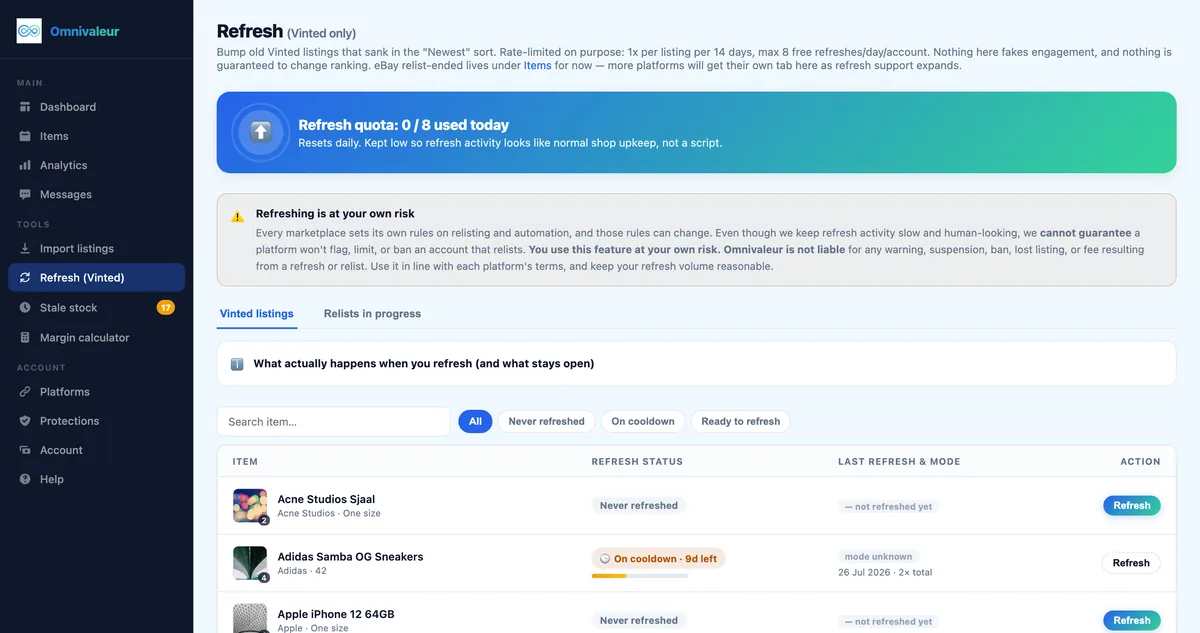Image resolution: width=1200 pixels, height=633 pixels.
Task: Click 'Never refreshed' badge for Apple iPhone 12
Action: (639, 621)
